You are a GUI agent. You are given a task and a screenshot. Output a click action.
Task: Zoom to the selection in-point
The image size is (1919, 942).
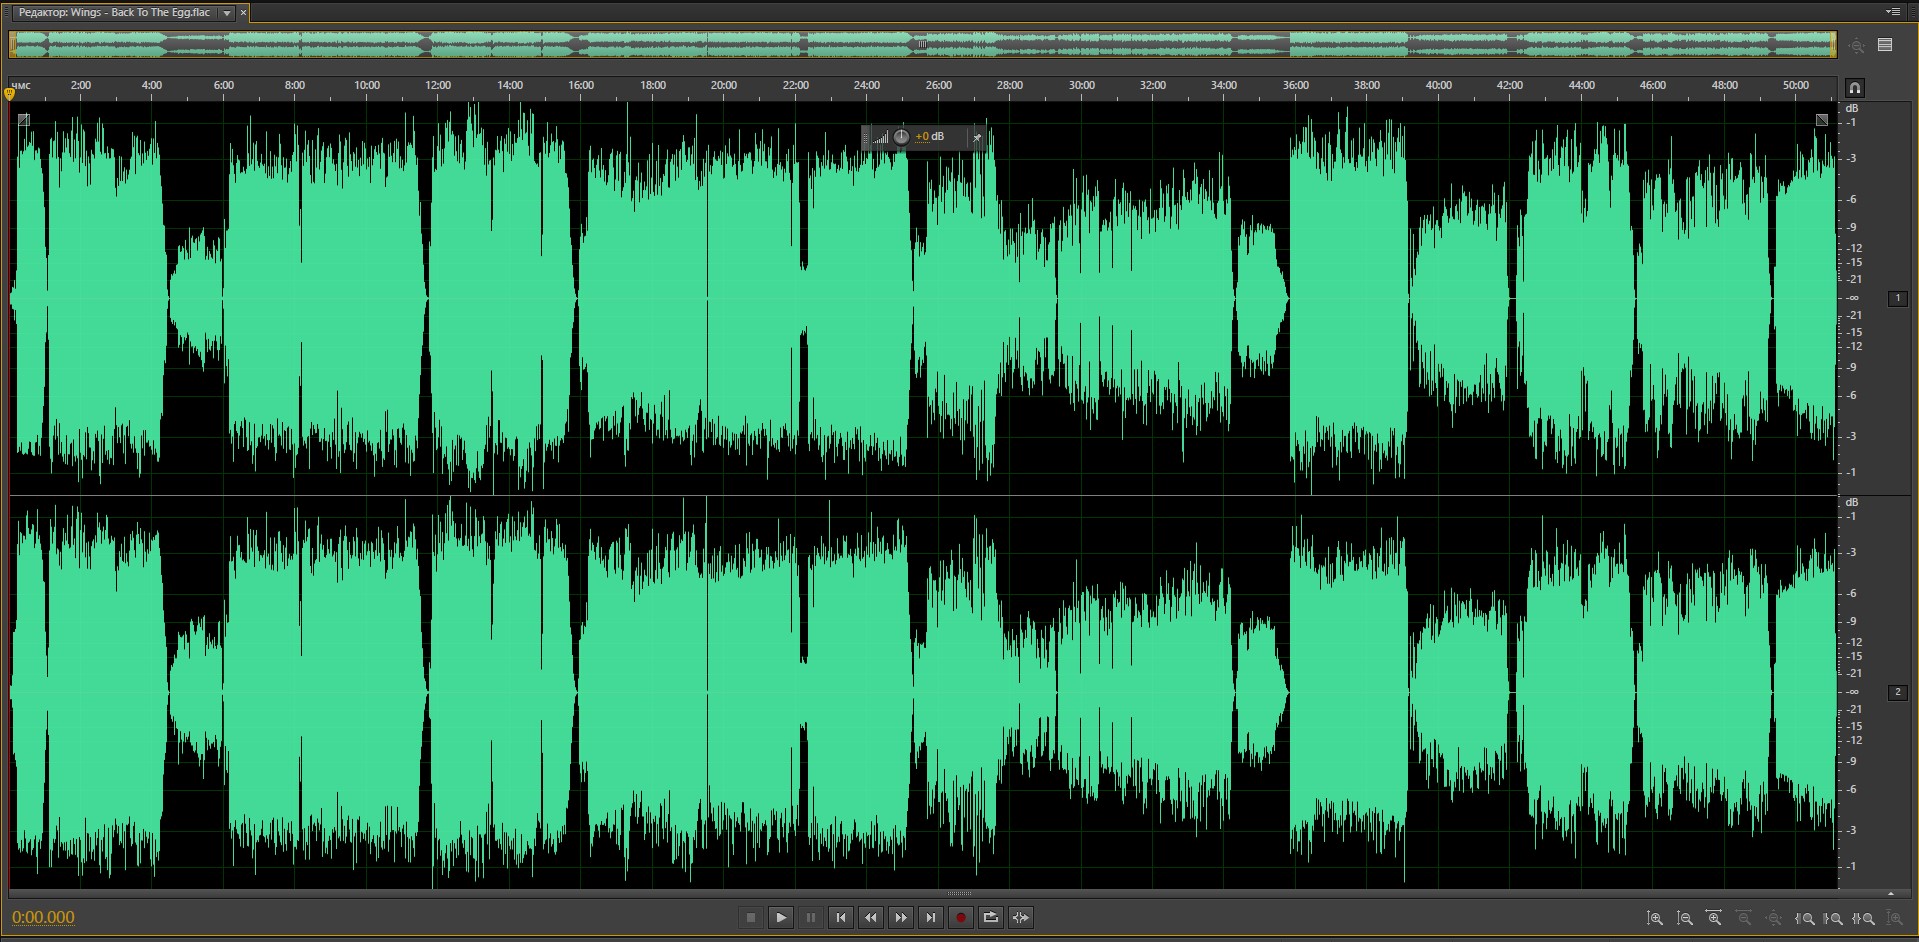coord(1805,918)
